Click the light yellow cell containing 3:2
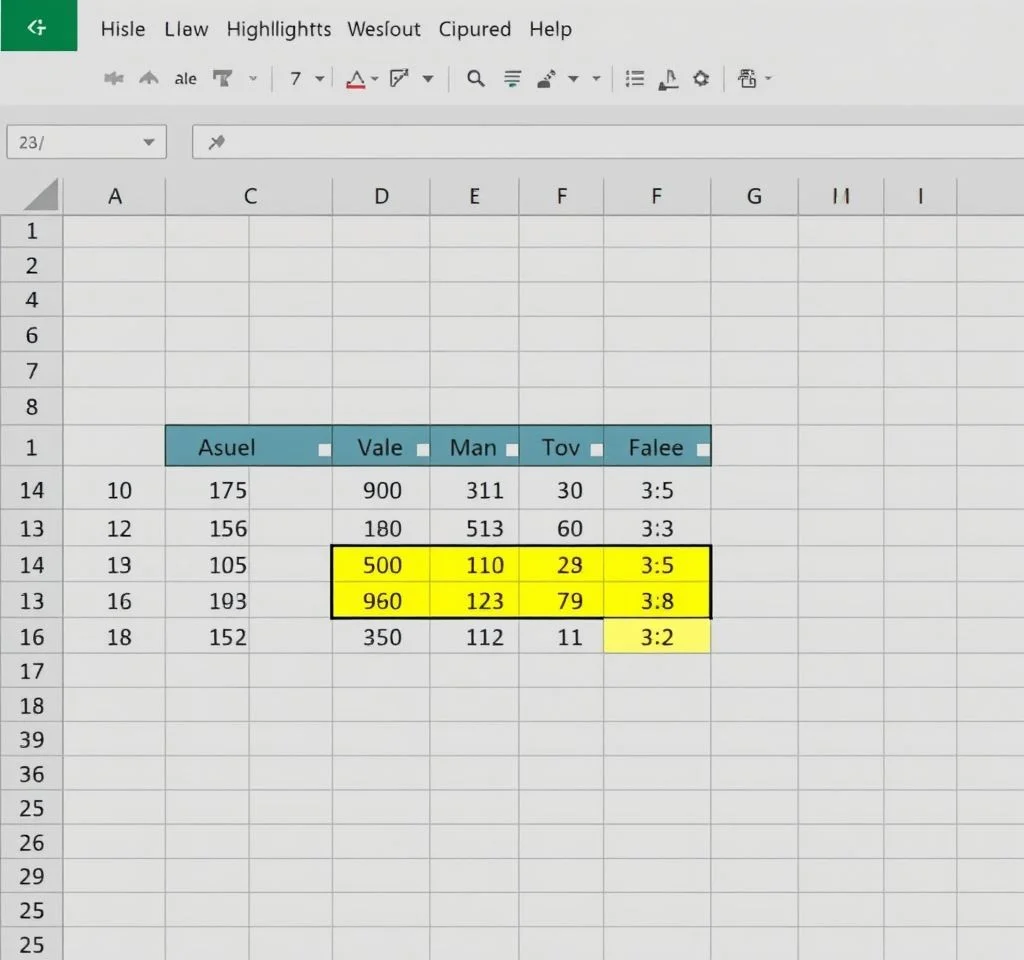Screen dimensions: 1024x960 (x=657, y=637)
